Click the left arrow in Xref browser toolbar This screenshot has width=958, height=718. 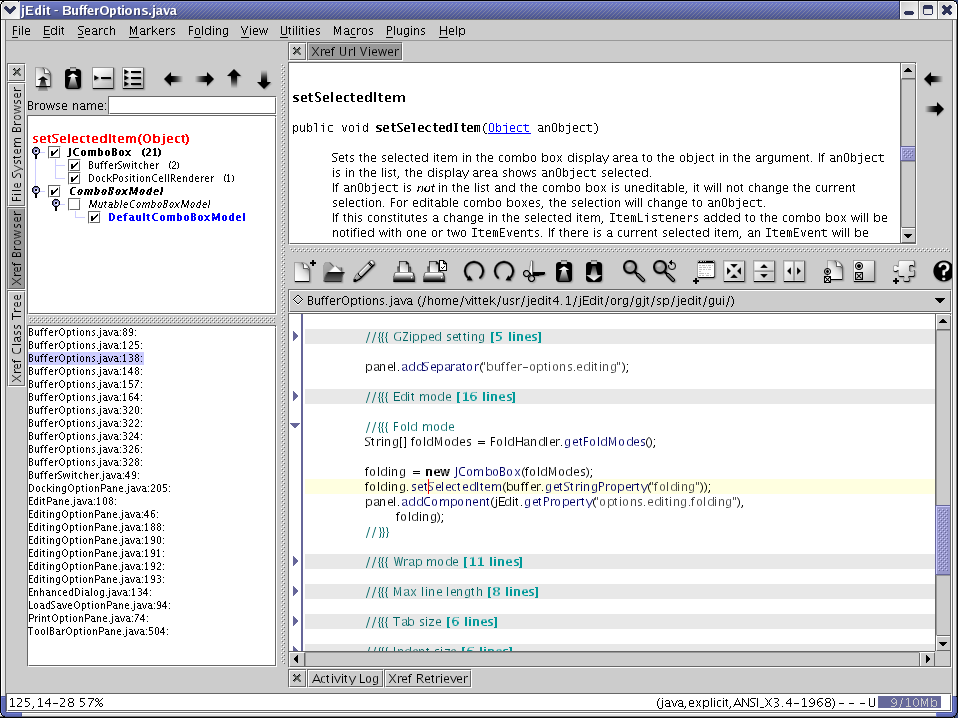[x=172, y=79]
